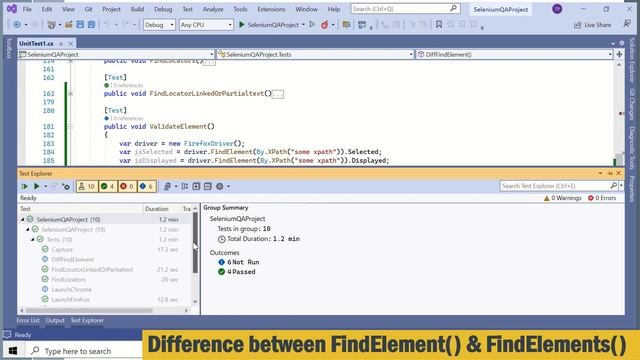Open the Extensions menu
This screenshot has width=640, height=360.
(271, 9)
